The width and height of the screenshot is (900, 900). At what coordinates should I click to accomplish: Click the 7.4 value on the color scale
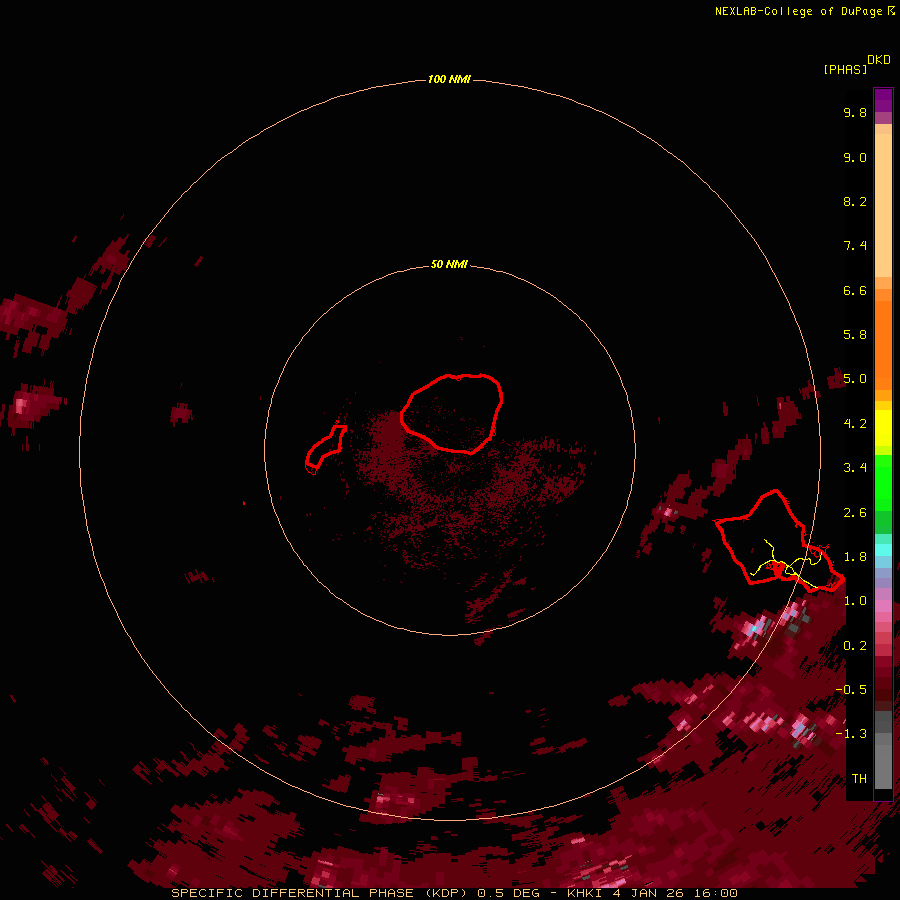(855, 246)
